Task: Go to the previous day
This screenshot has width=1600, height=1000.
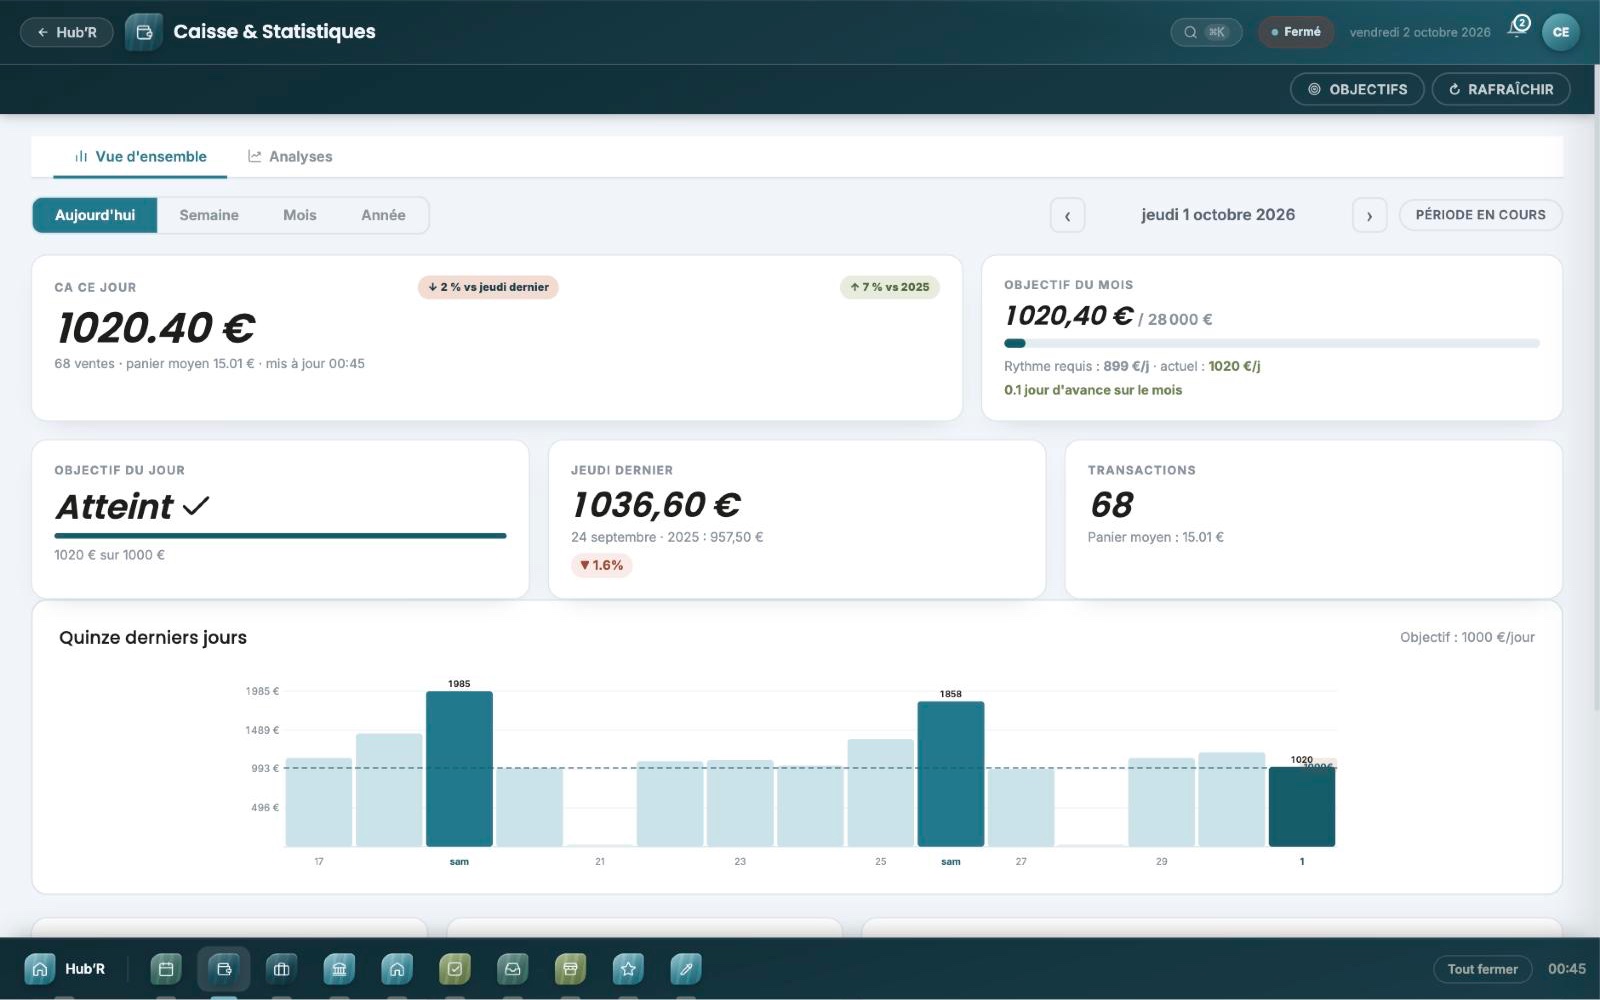Action: coord(1067,215)
